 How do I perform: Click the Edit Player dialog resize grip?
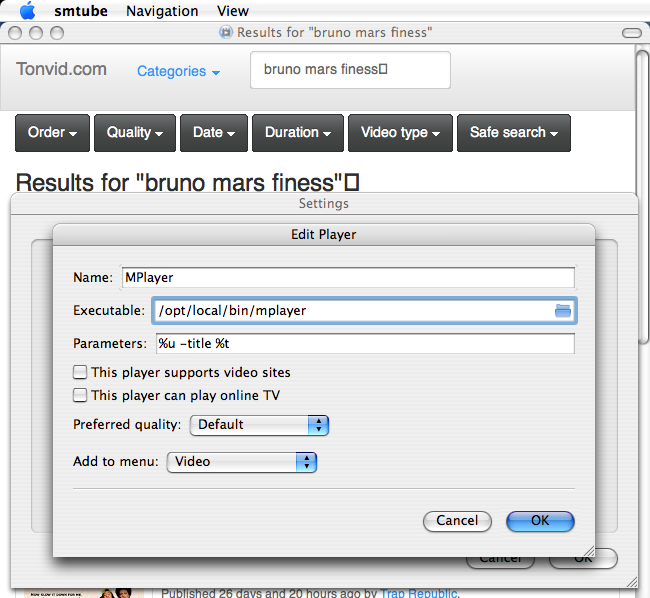click(x=589, y=551)
